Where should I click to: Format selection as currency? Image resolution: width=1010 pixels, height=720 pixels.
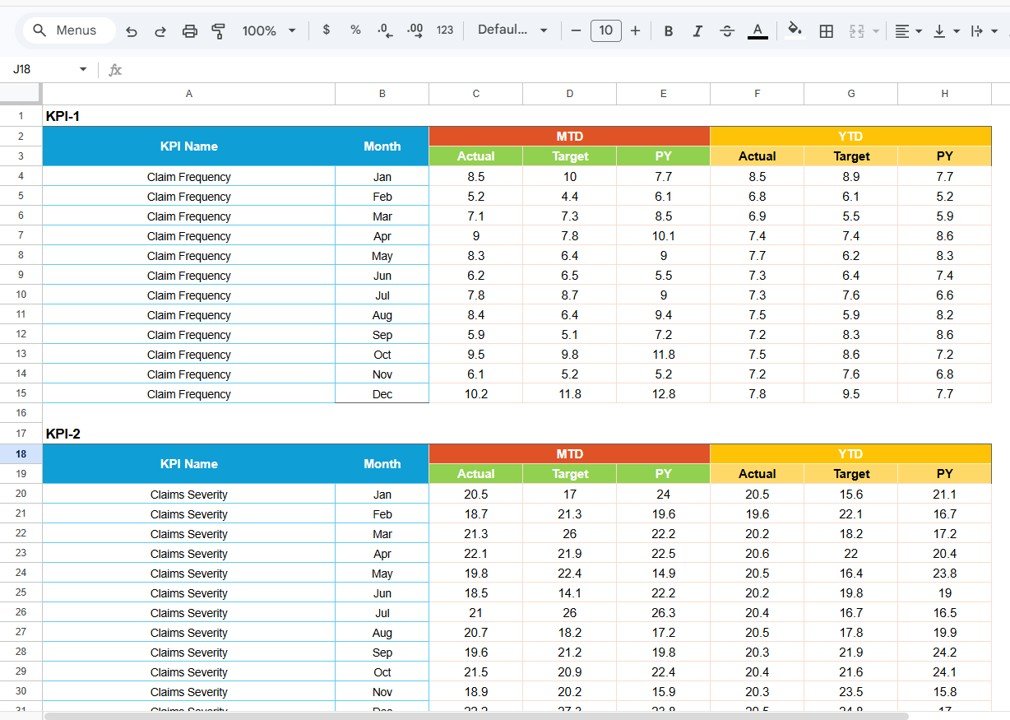point(326,30)
